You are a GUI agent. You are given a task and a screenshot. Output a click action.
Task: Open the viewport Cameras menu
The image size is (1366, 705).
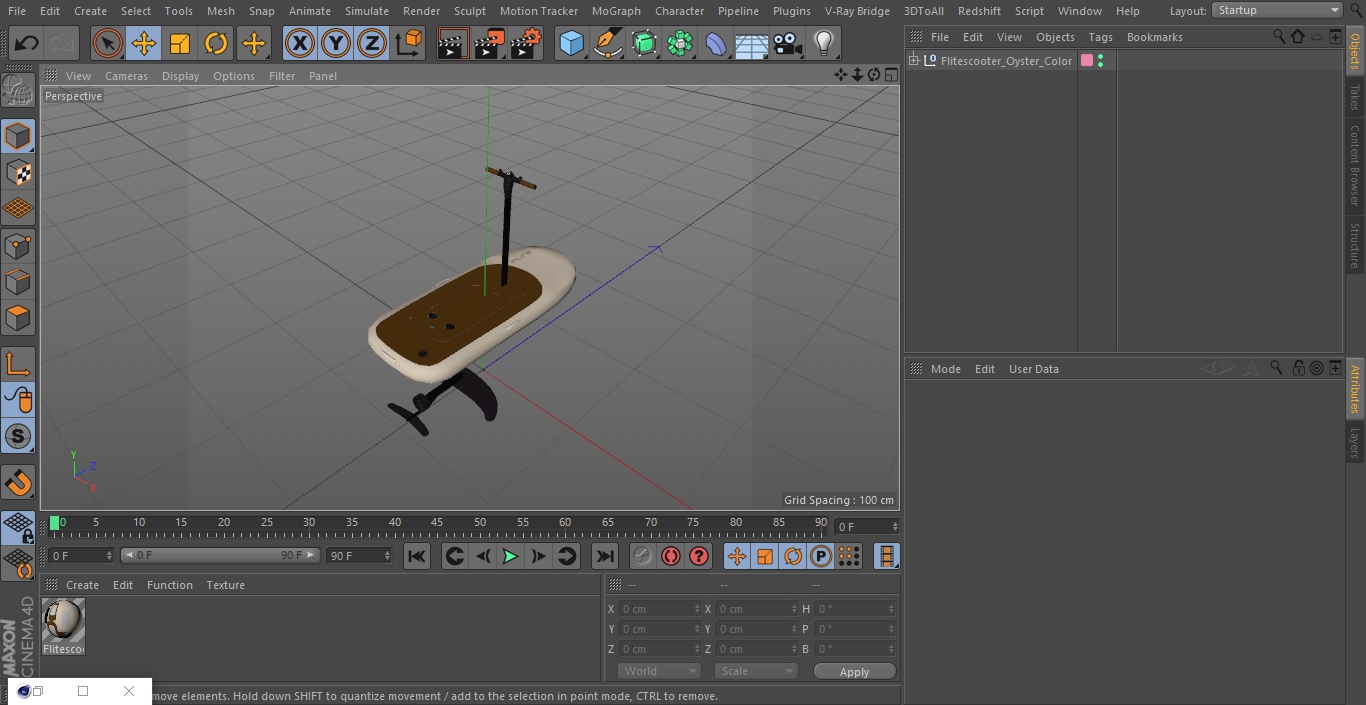(x=126, y=76)
